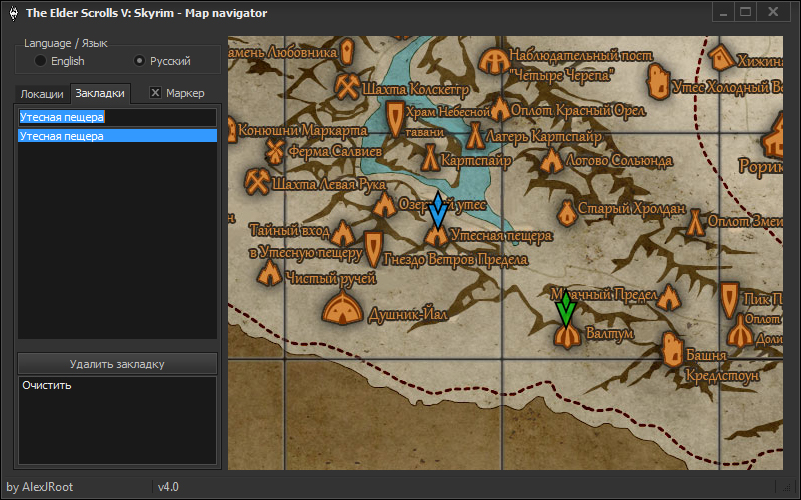Click the v4.0 version label
The width and height of the screenshot is (801, 500).
coord(168,487)
